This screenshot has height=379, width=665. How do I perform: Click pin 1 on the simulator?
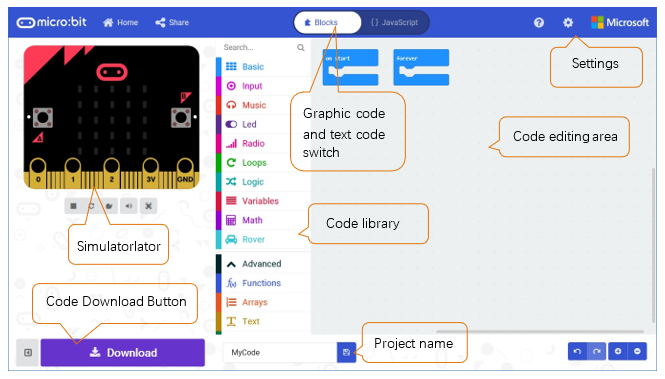pyautogui.click(x=73, y=174)
